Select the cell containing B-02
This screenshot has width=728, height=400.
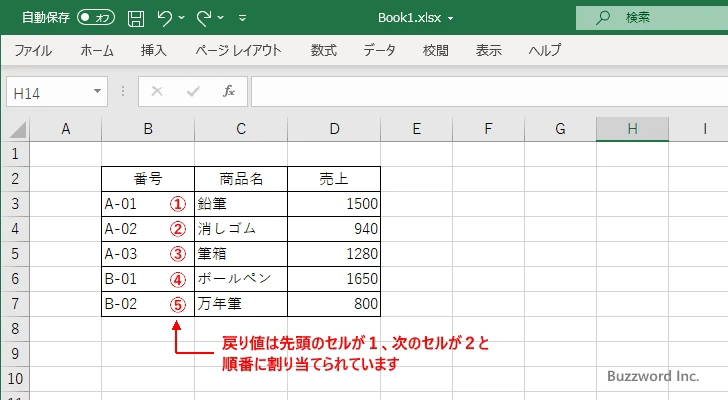[148, 304]
